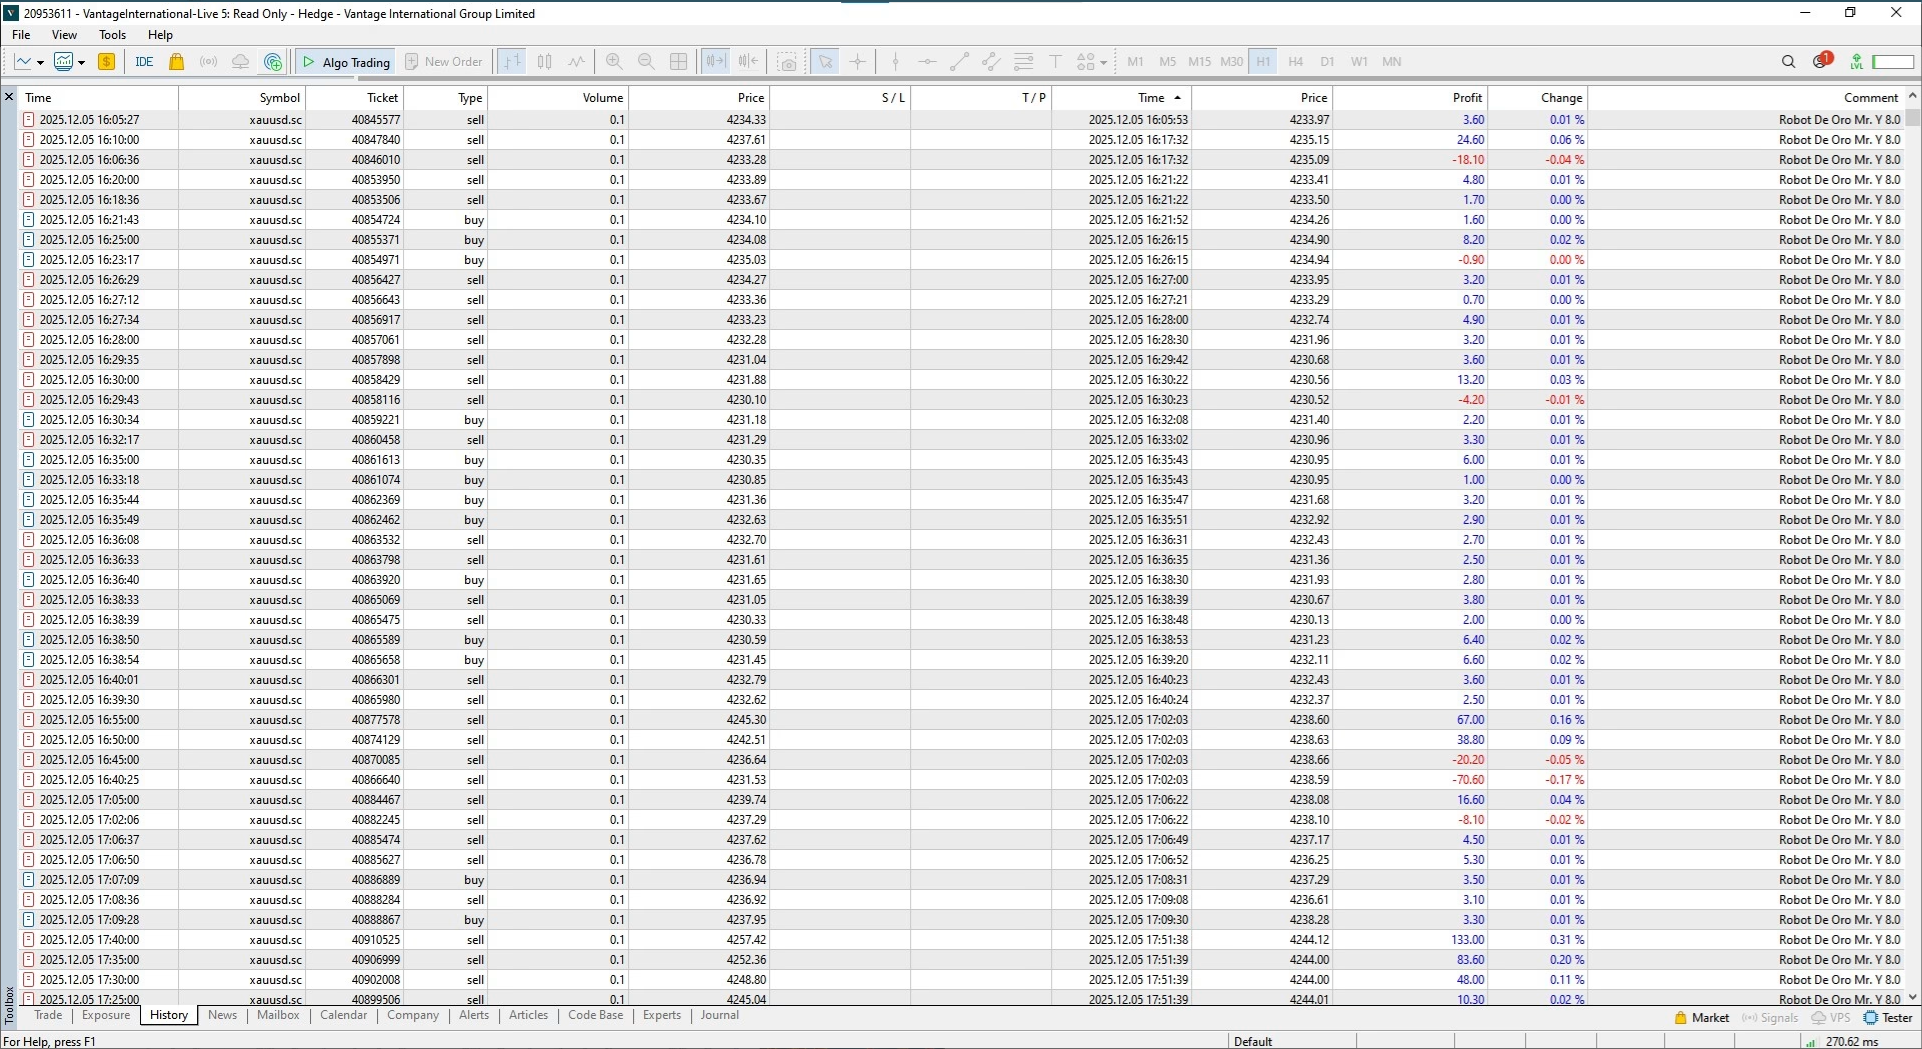Open the Market shopping bag icon
Image resolution: width=1922 pixels, height=1049 pixels.
(x=177, y=62)
